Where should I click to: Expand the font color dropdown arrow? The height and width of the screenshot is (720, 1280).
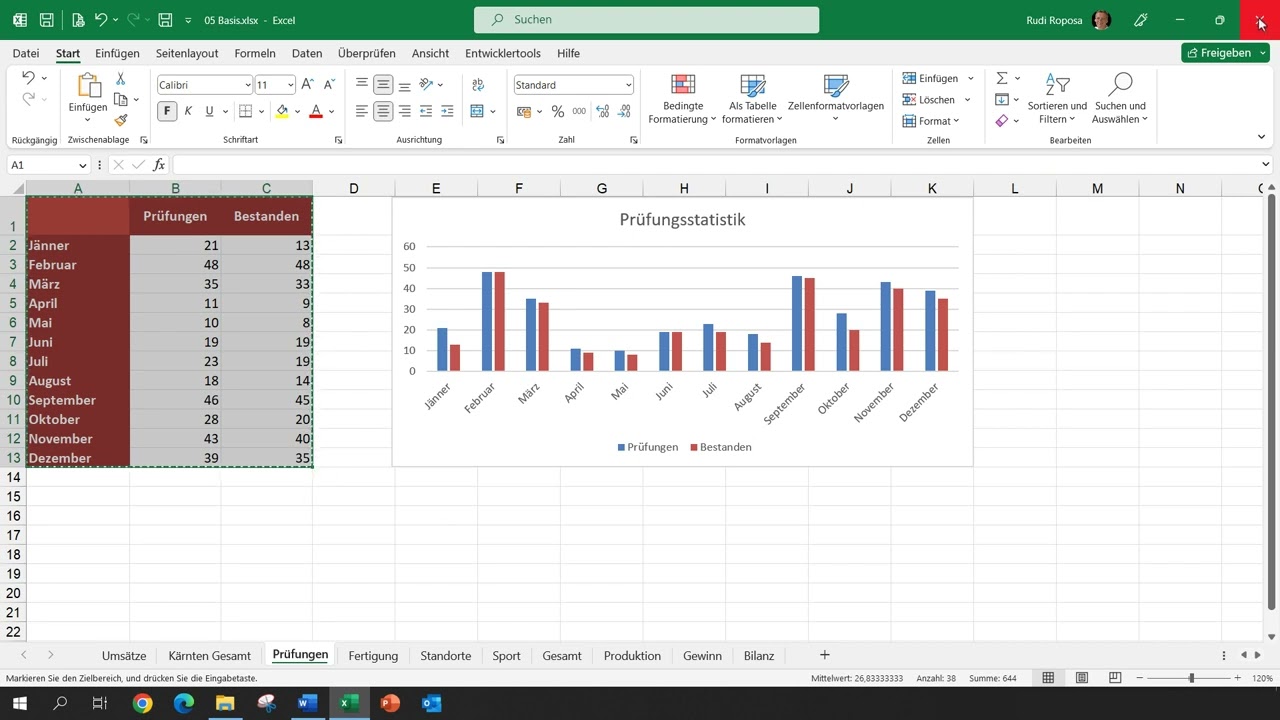(x=332, y=111)
